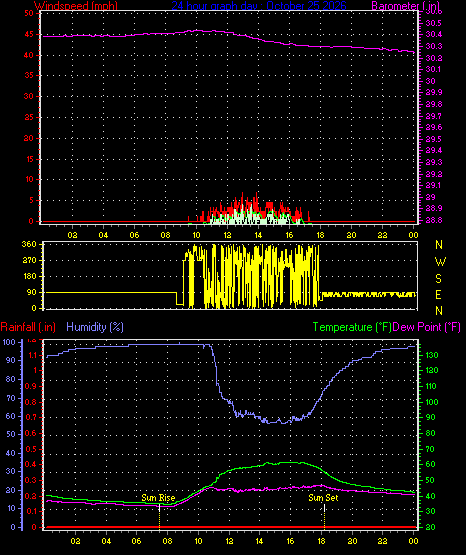Image resolution: width=466 pixels, height=555 pixels.
Task: Click the '0.5' rainfall axis value
Action: [x=31, y=449]
